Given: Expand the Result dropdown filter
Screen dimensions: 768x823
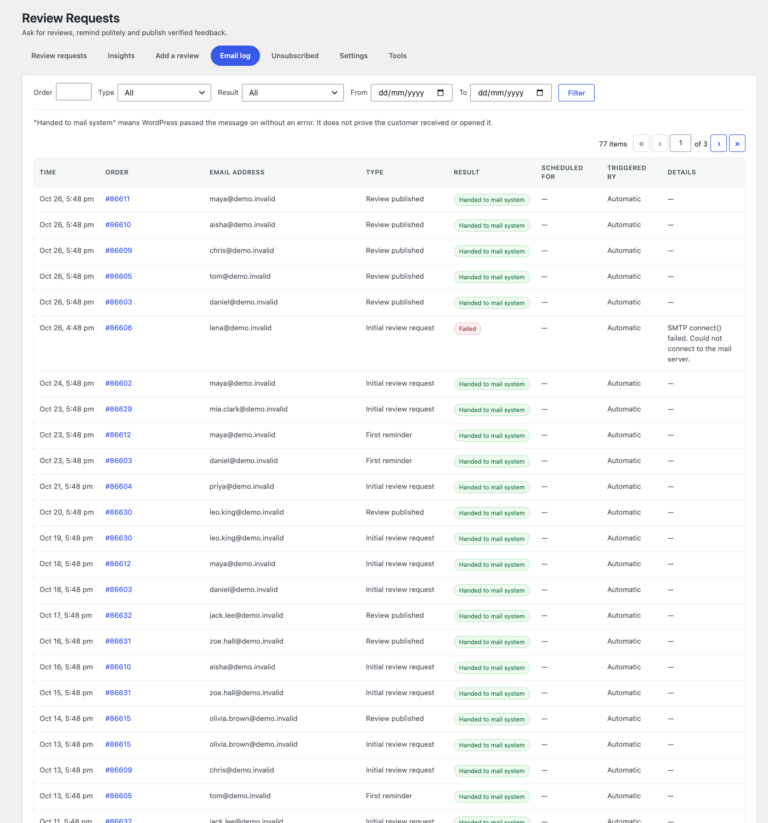Looking at the screenshot, I should tap(292, 93).
